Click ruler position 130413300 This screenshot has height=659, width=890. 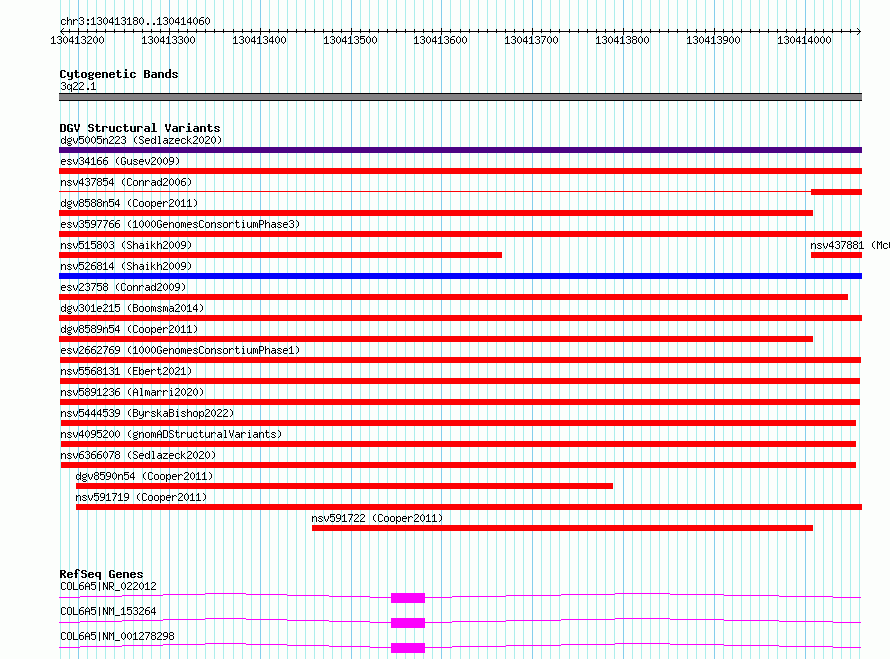tap(169, 40)
